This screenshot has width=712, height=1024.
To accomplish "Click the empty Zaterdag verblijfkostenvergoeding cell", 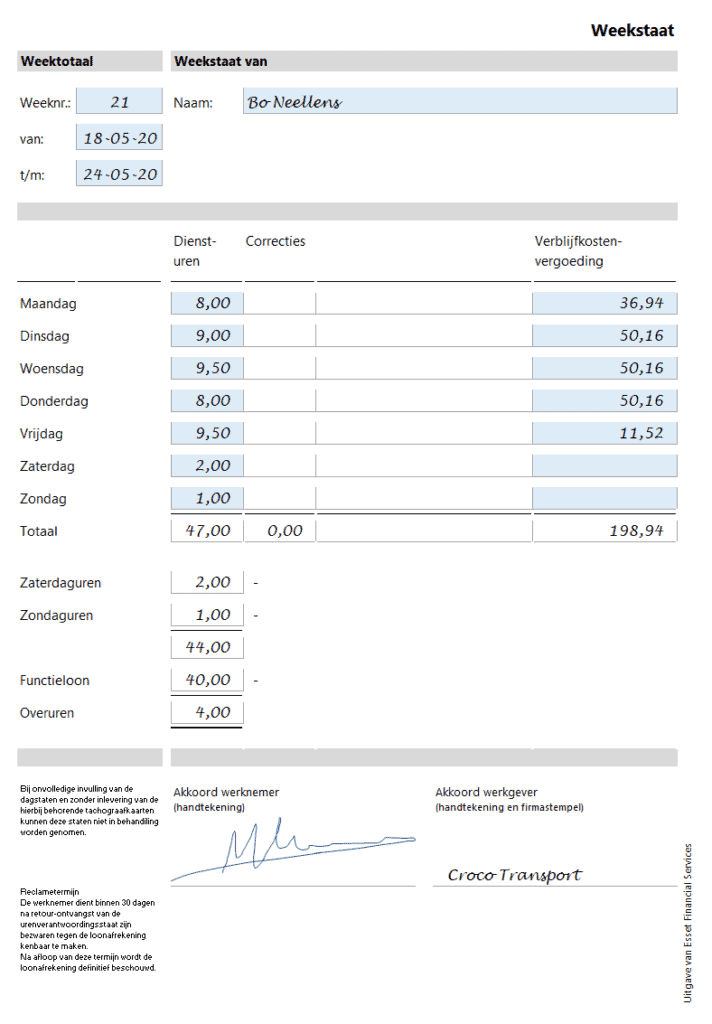I will tap(604, 466).
